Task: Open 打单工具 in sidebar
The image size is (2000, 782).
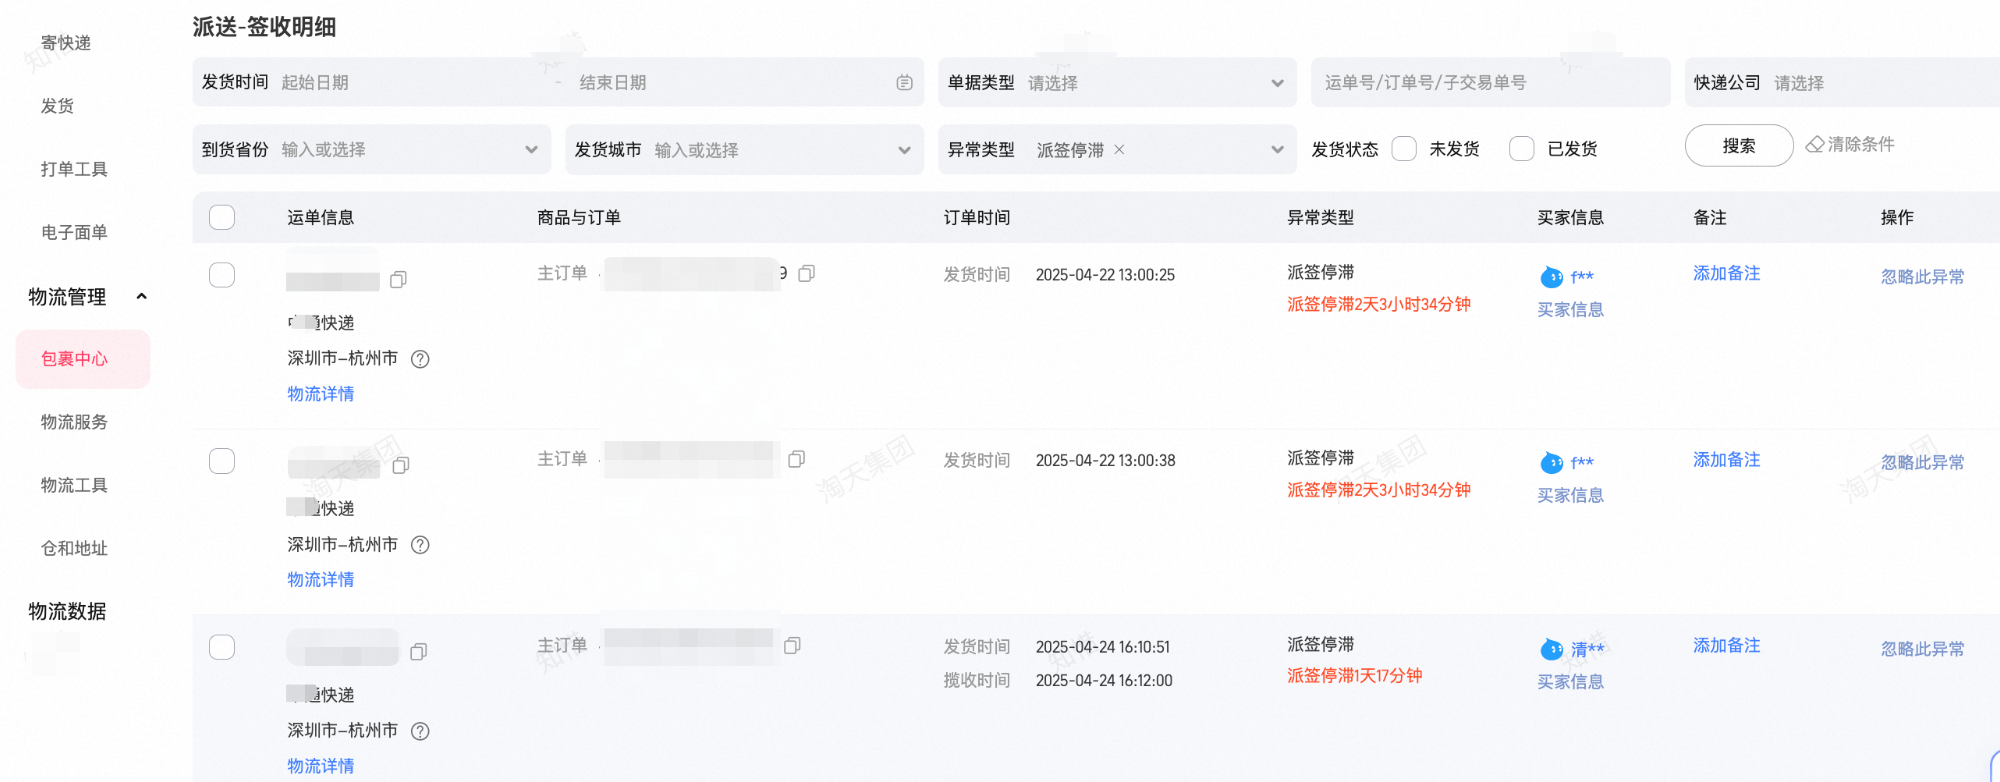Action: click(x=74, y=169)
